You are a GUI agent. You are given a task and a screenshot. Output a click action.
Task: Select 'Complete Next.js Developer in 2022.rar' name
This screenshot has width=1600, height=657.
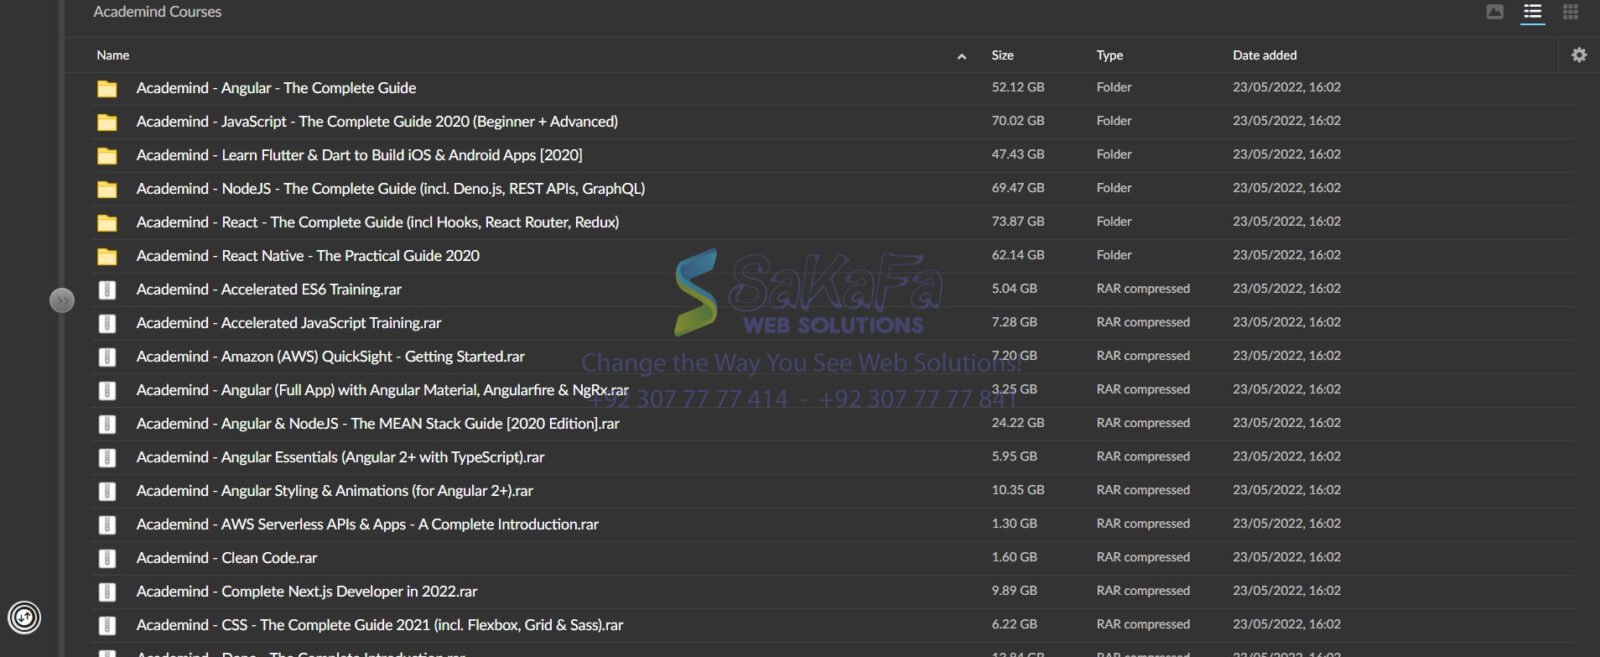[x=307, y=592]
